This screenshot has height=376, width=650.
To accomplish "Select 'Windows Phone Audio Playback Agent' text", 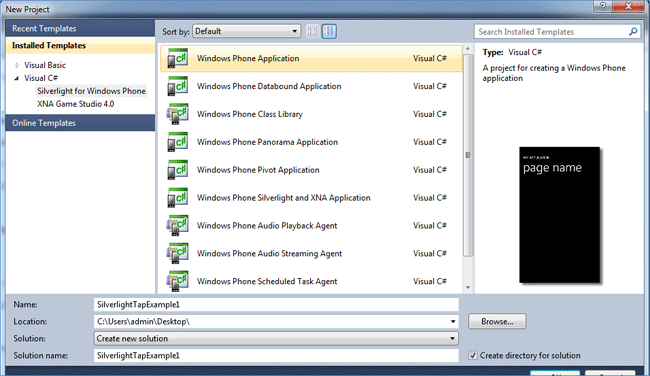I will 267,226.
